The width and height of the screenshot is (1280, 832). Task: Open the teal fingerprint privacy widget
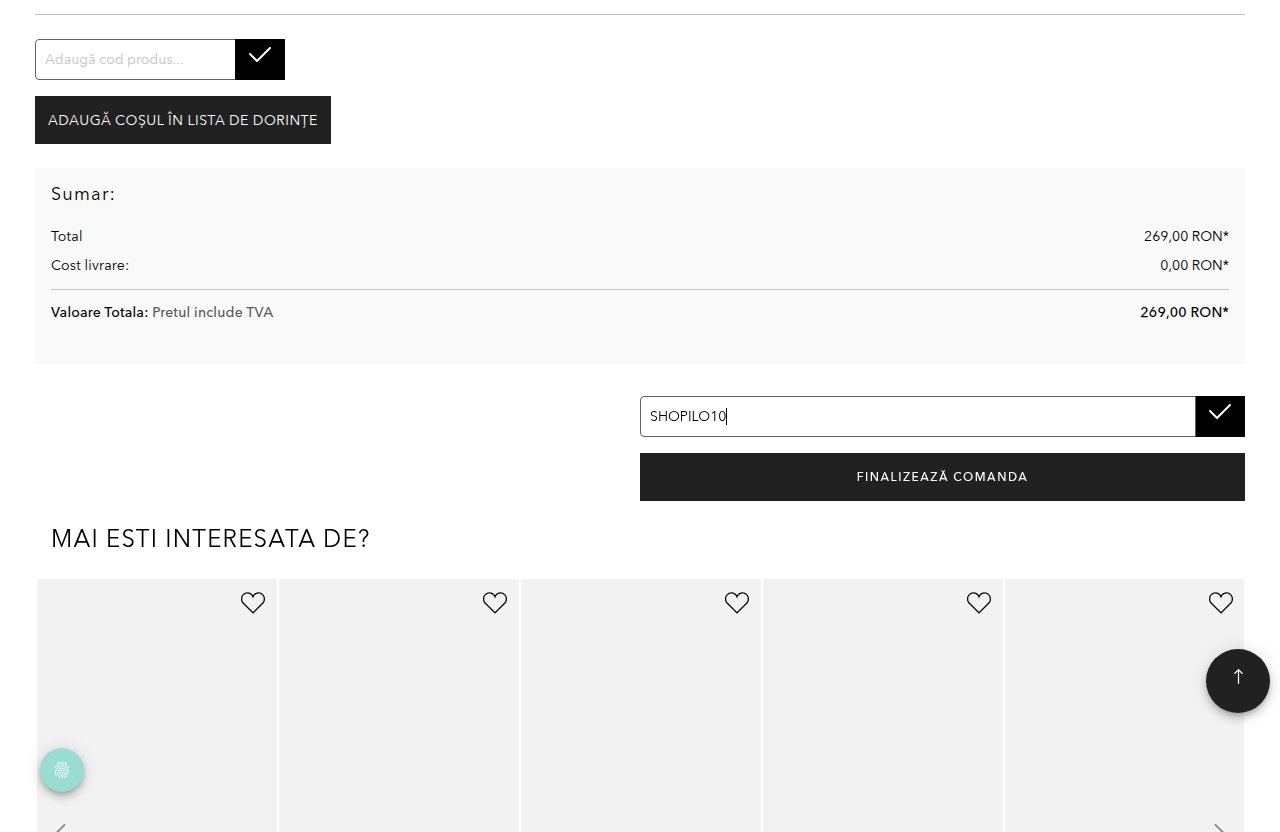pos(62,770)
